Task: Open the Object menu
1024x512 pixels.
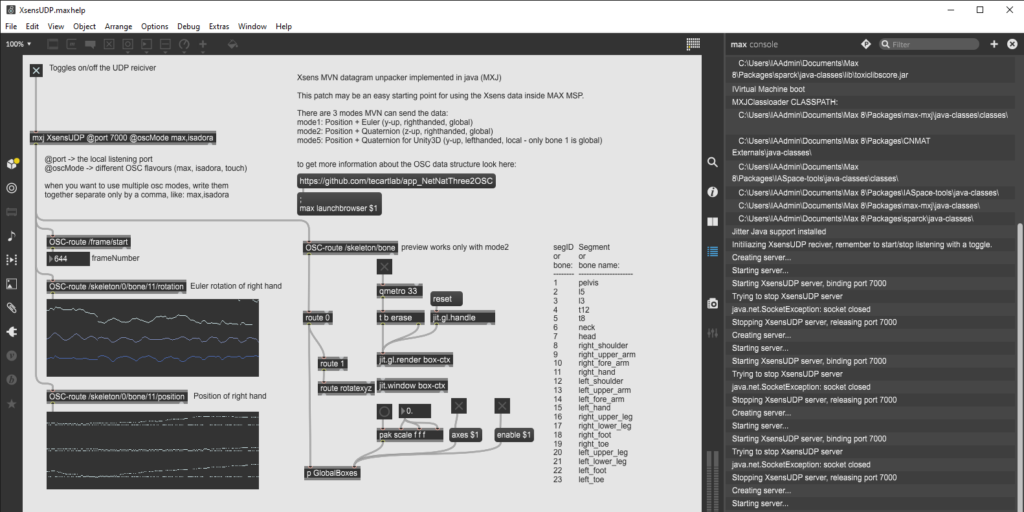Action: pyautogui.click(x=84, y=26)
